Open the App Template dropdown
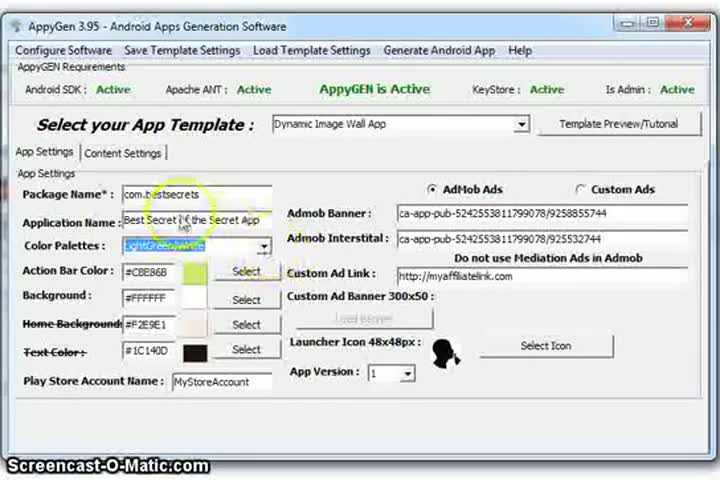 tap(521, 124)
